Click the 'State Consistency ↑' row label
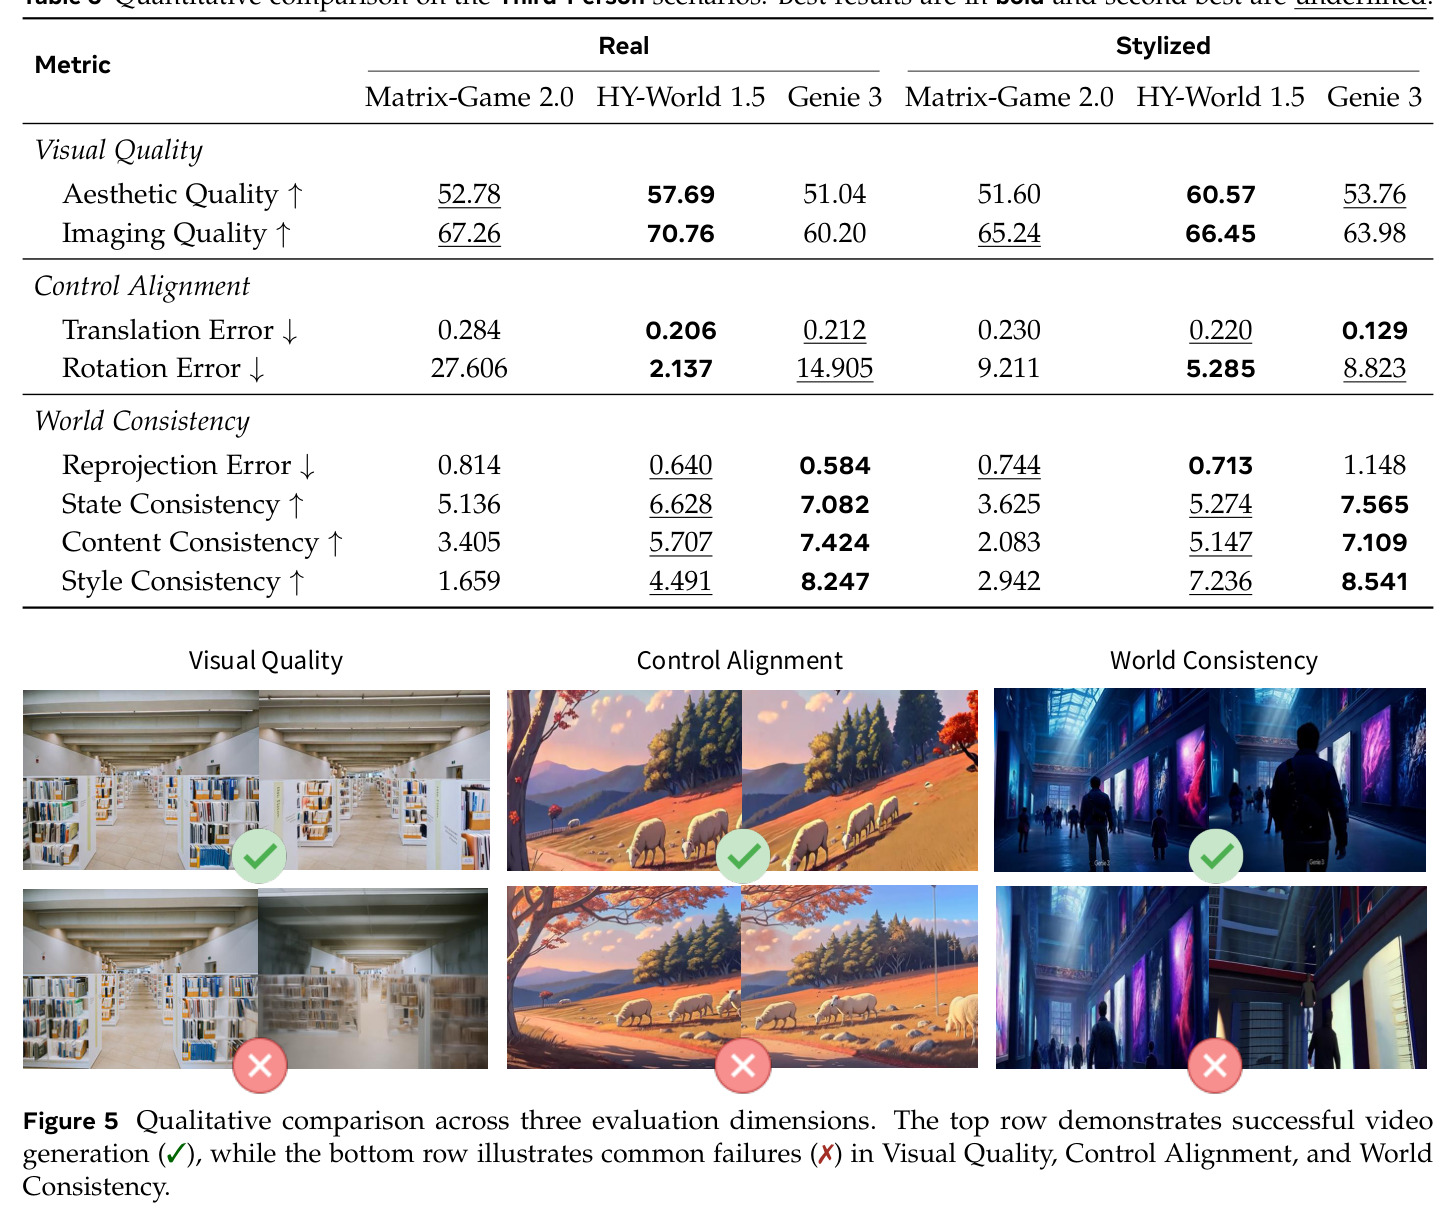 (183, 504)
